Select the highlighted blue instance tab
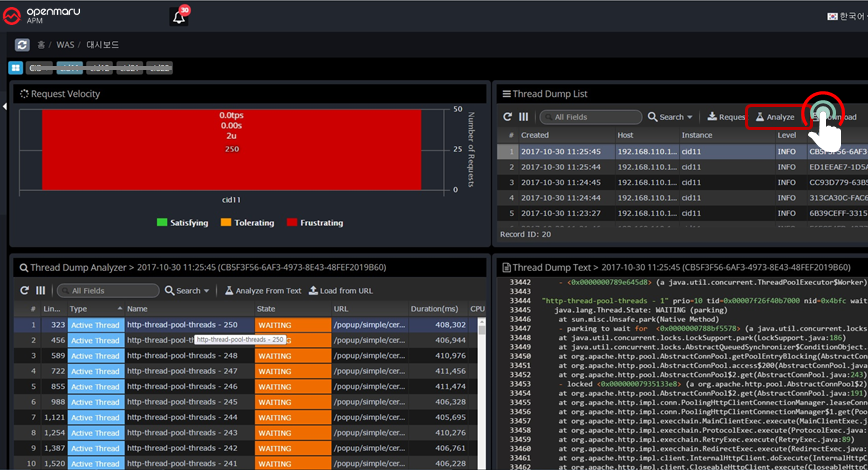The height and width of the screenshot is (470, 868). (69, 68)
